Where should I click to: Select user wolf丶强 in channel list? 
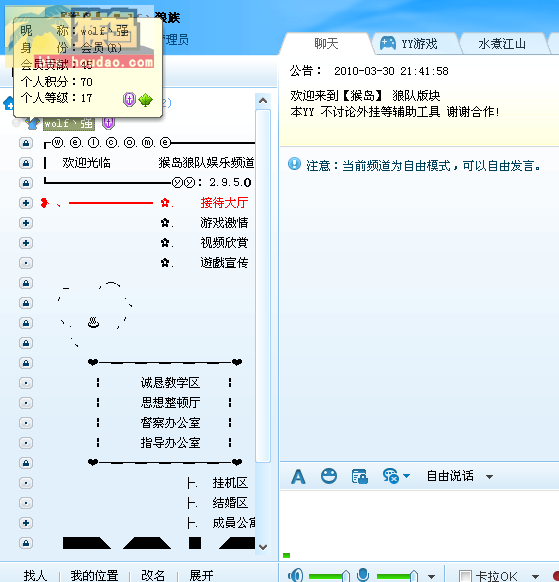pos(69,123)
